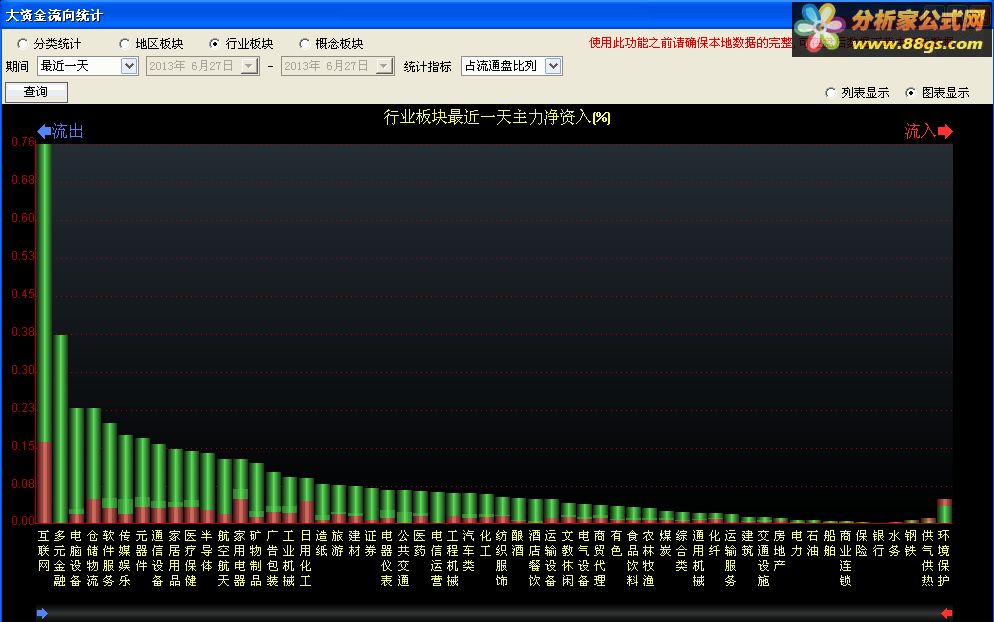The image size is (994, 622).
Task: Click the 多元金融 axis label
Action: click(x=60, y=559)
